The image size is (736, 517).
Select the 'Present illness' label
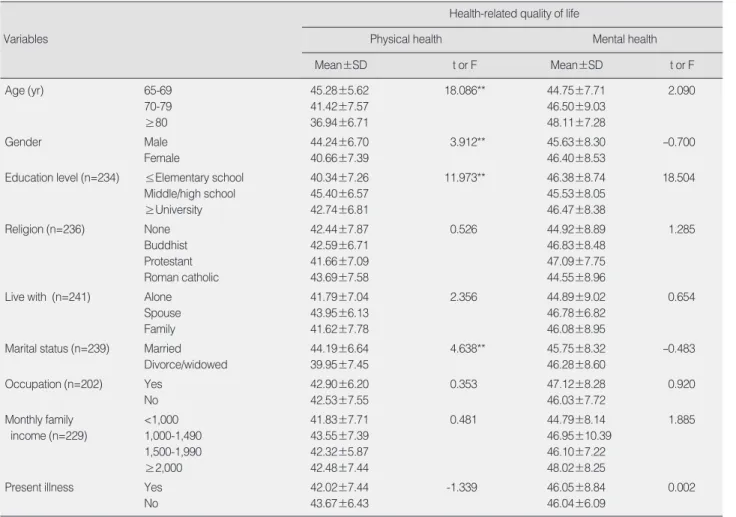tap(39, 487)
